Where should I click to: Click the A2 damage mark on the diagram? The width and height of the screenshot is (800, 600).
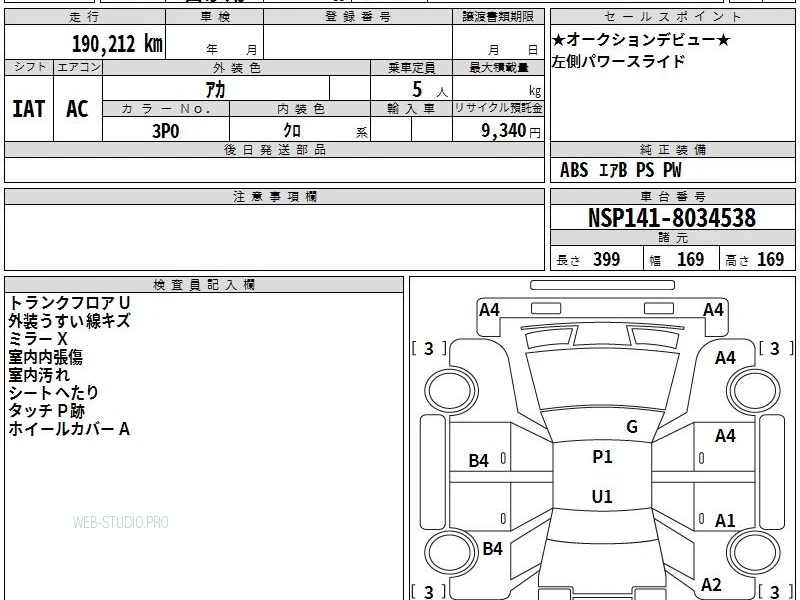(x=711, y=584)
